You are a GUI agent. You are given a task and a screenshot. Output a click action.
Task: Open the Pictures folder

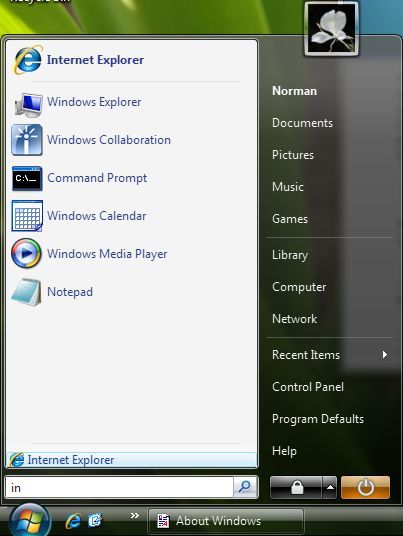click(x=293, y=155)
